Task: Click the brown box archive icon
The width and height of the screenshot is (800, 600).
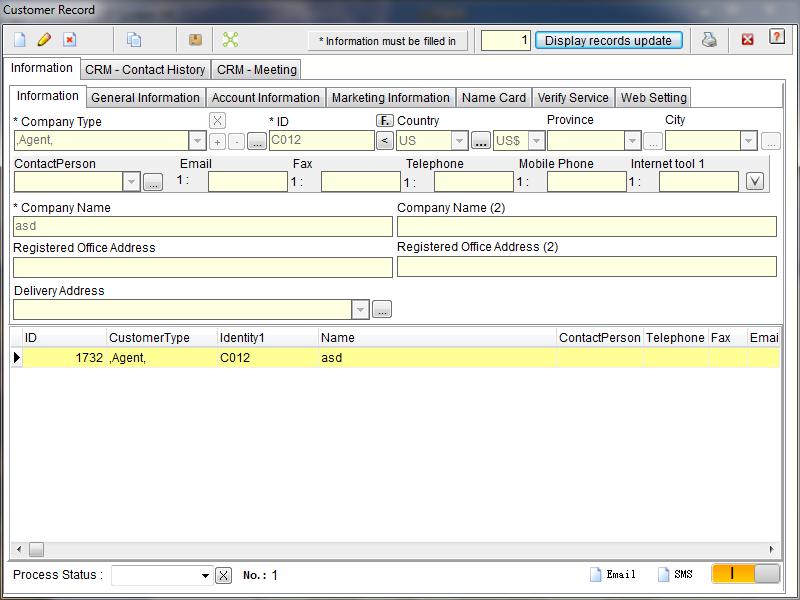Action: pyautogui.click(x=195, y=40)
